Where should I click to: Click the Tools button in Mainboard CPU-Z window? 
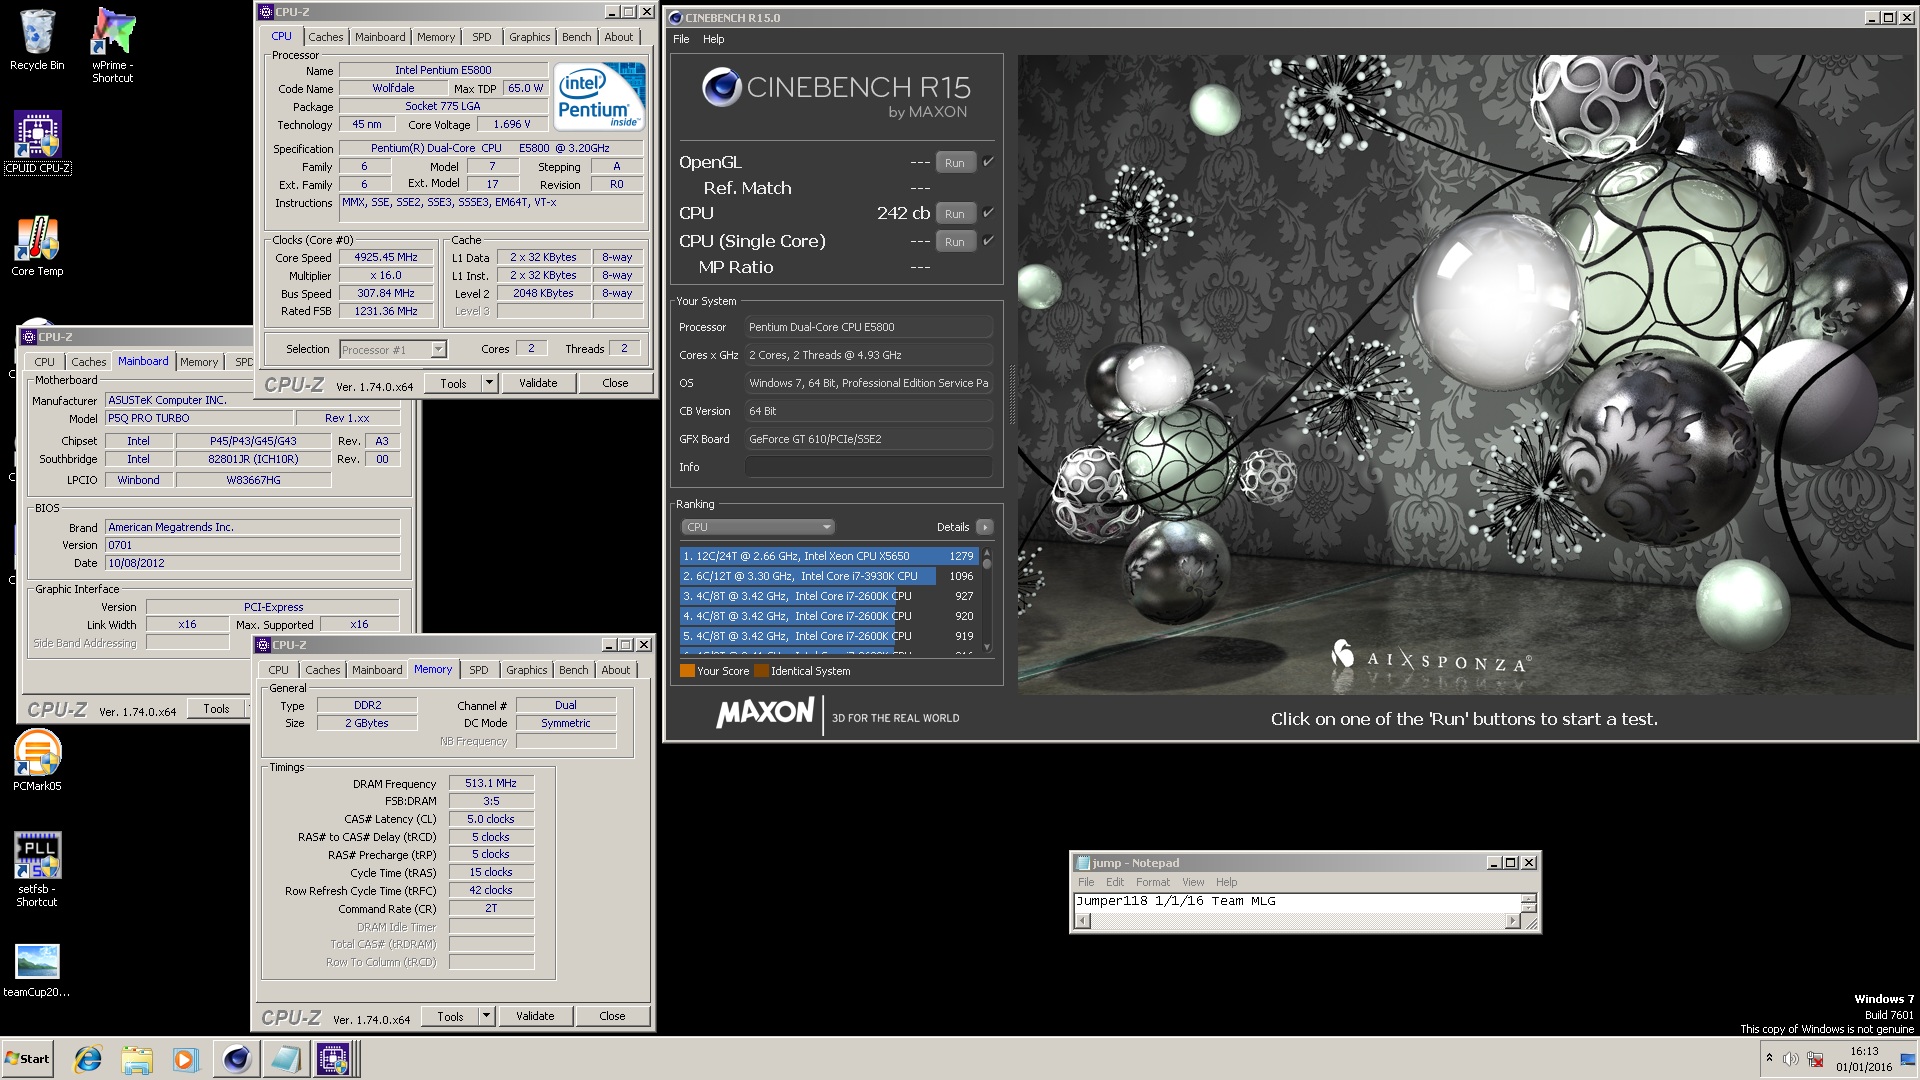(216, 709)
